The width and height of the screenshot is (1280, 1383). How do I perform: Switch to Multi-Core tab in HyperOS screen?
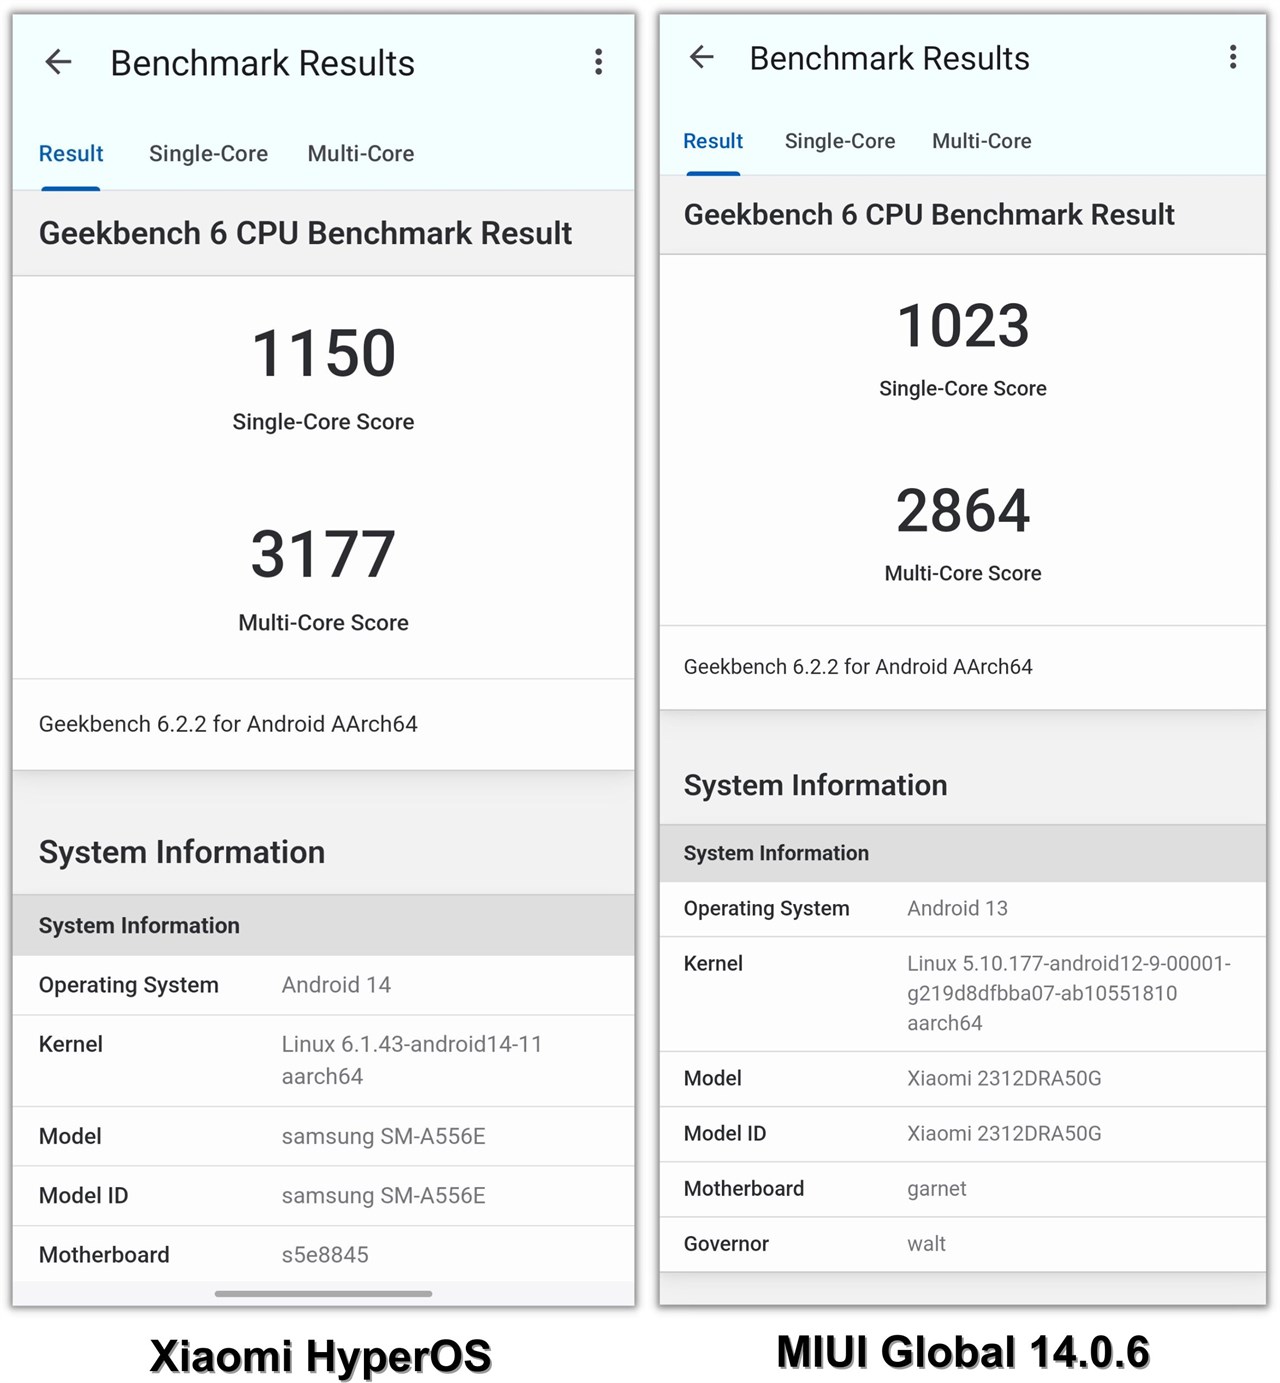(361, 154)
